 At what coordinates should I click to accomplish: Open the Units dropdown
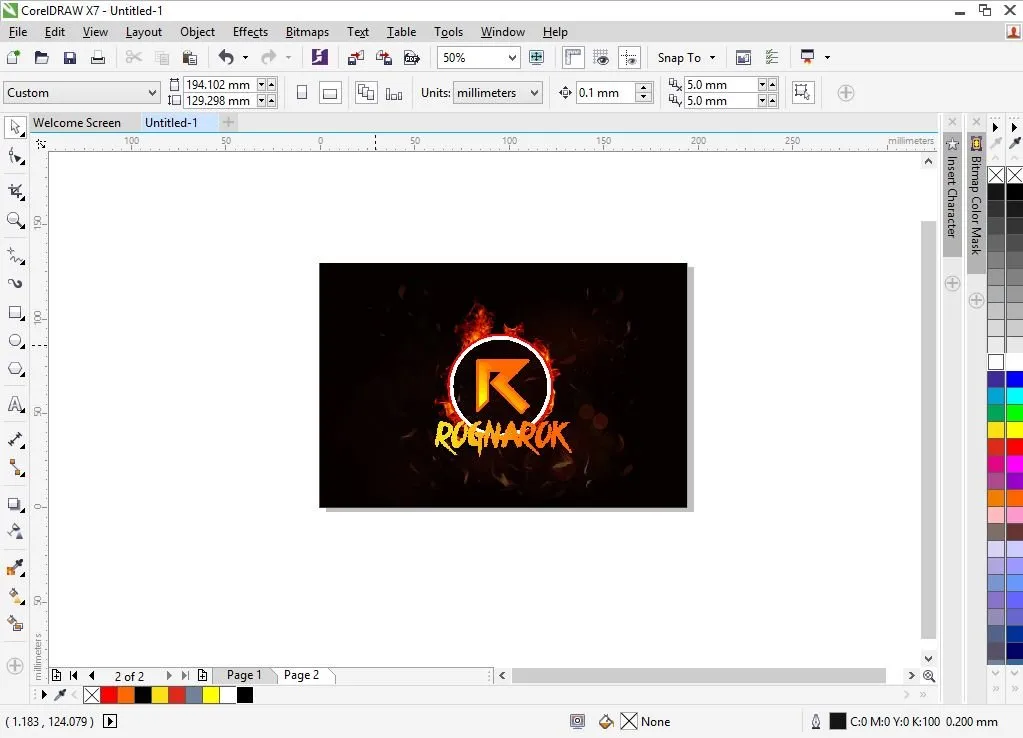click(533, 92)
